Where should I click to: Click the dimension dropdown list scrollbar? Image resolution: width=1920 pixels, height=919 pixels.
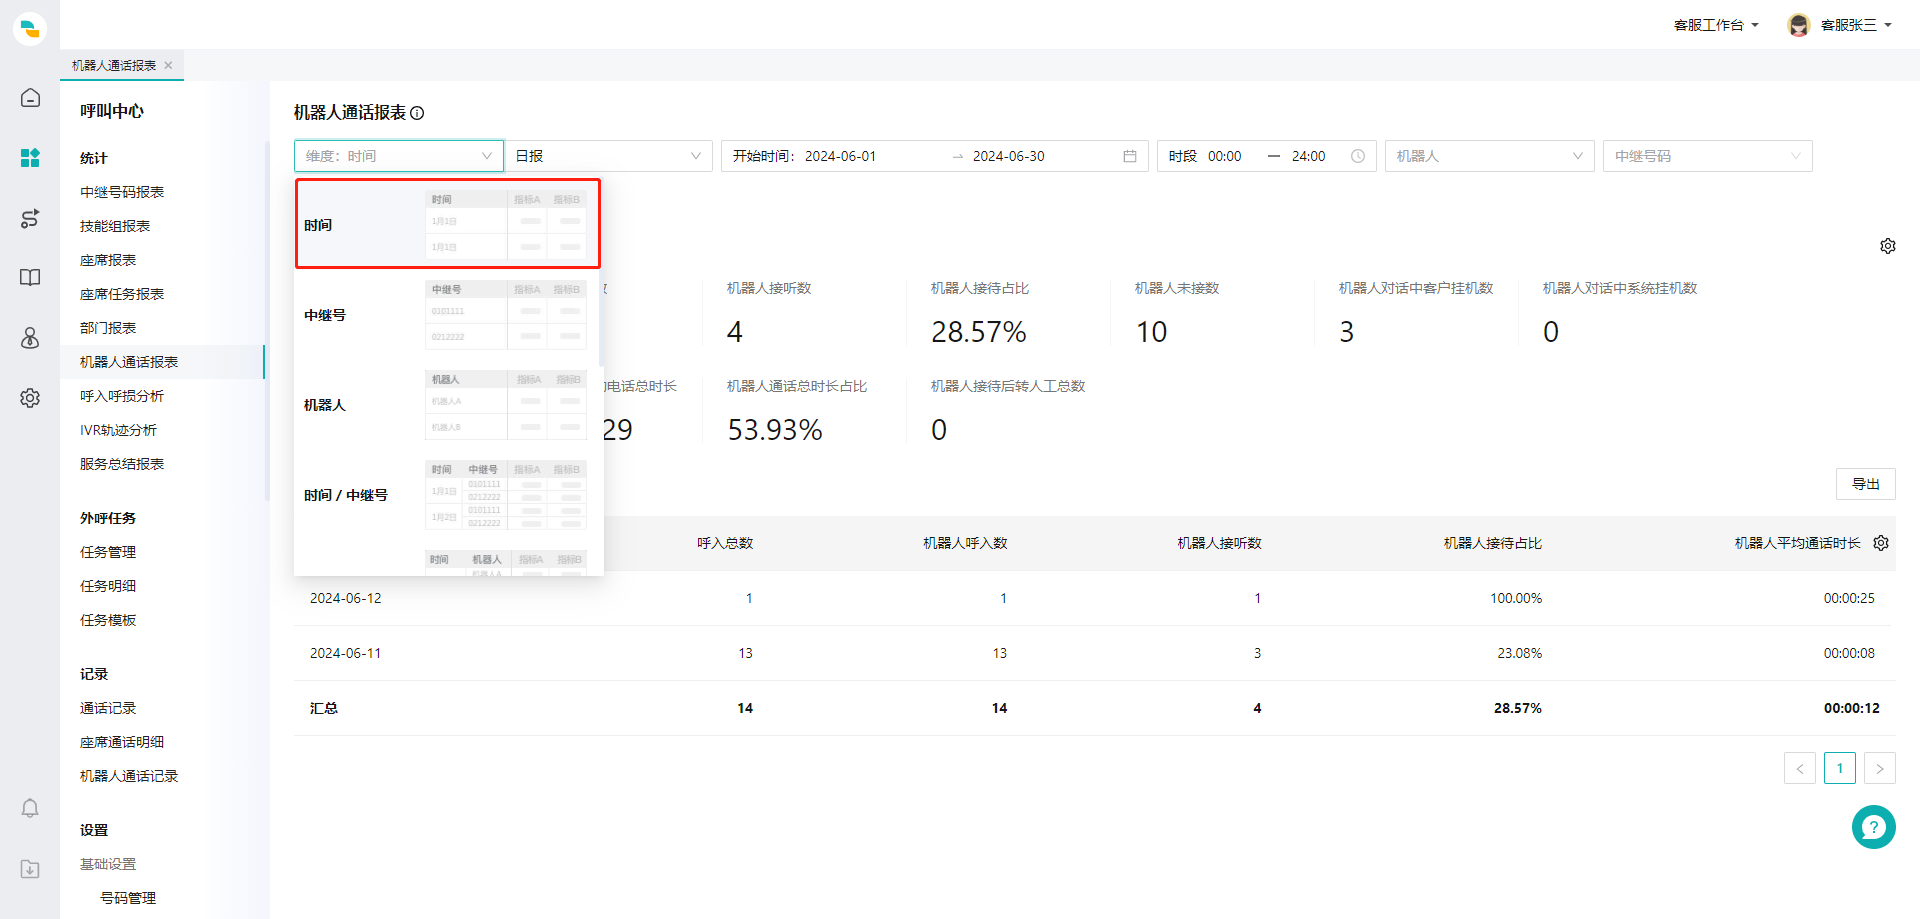tap(601, 275)
